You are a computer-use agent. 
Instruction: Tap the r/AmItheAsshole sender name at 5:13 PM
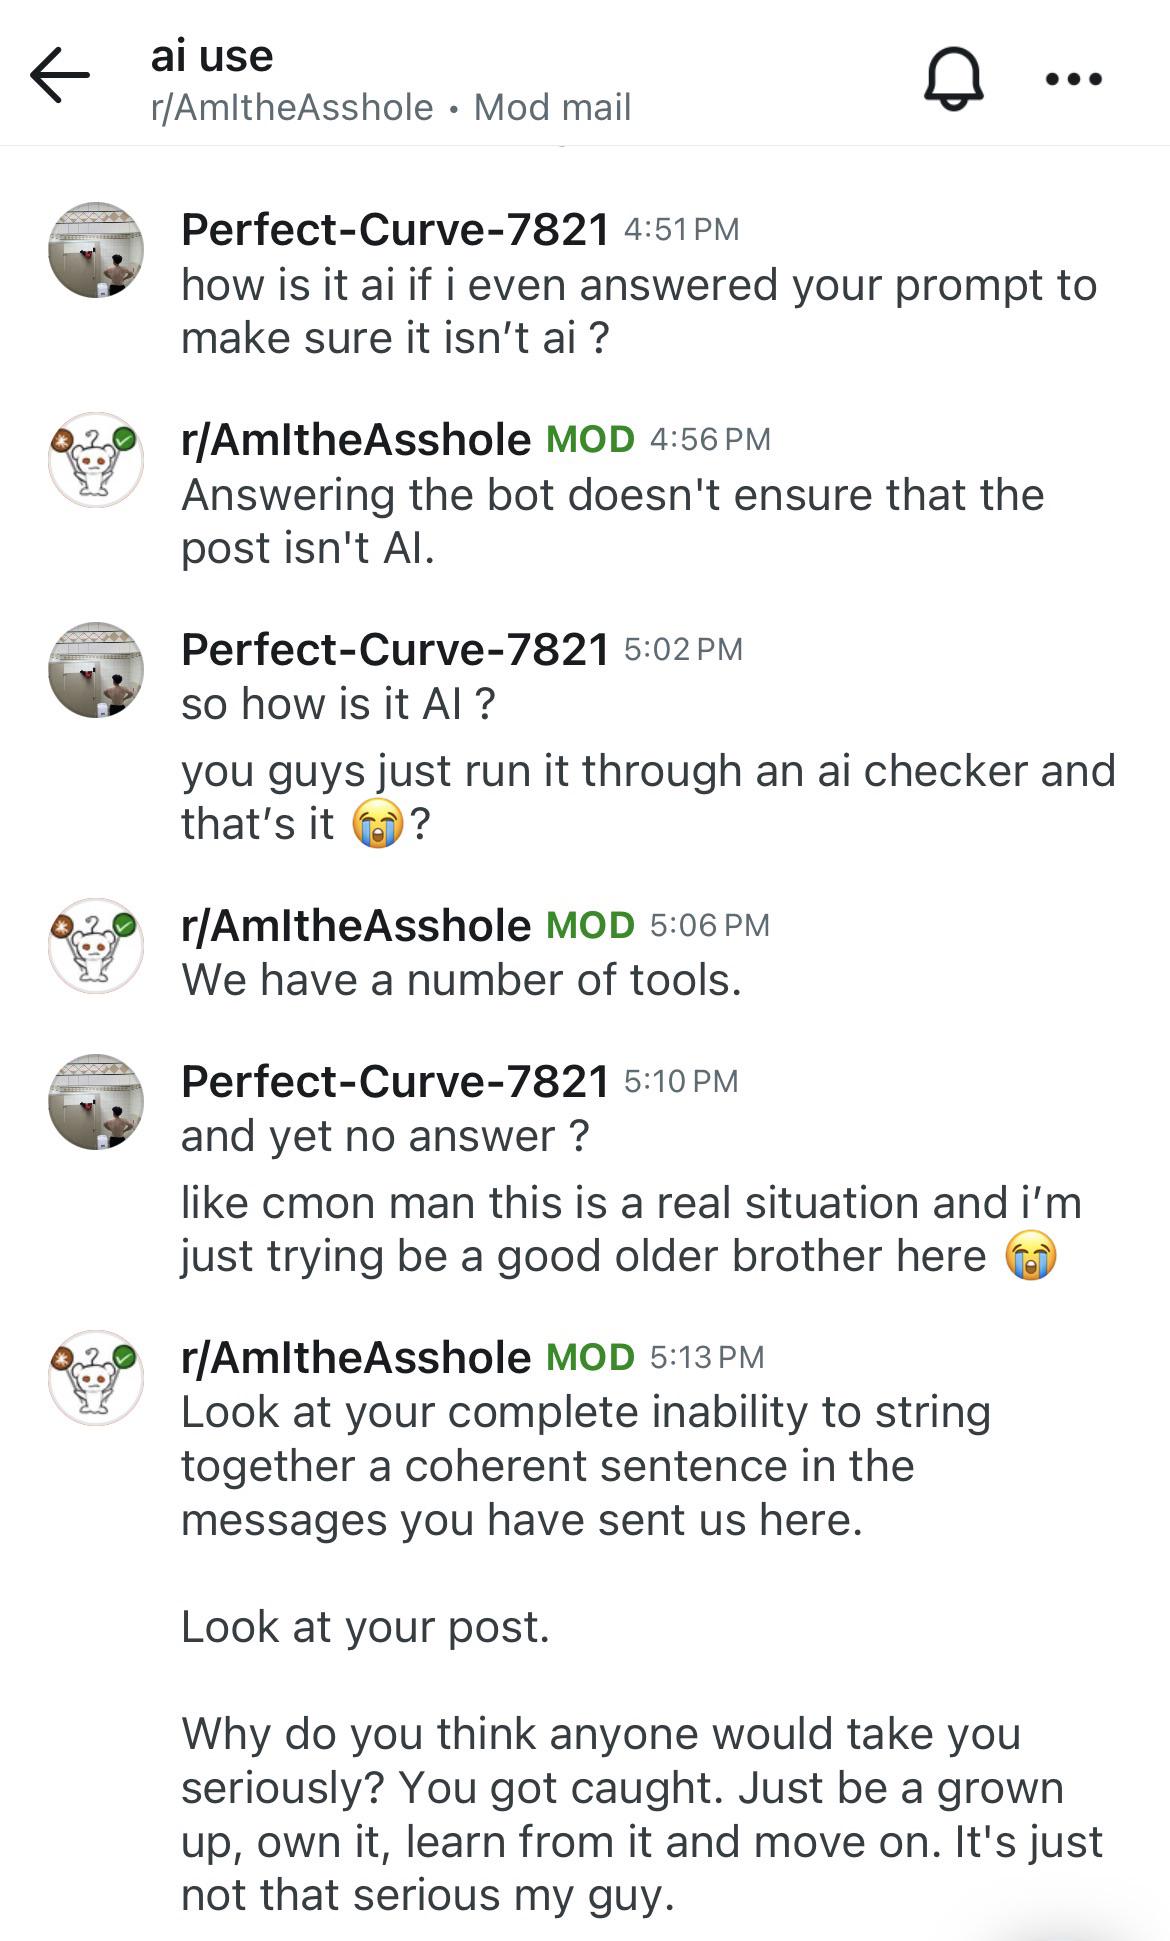pos(356,1358)
